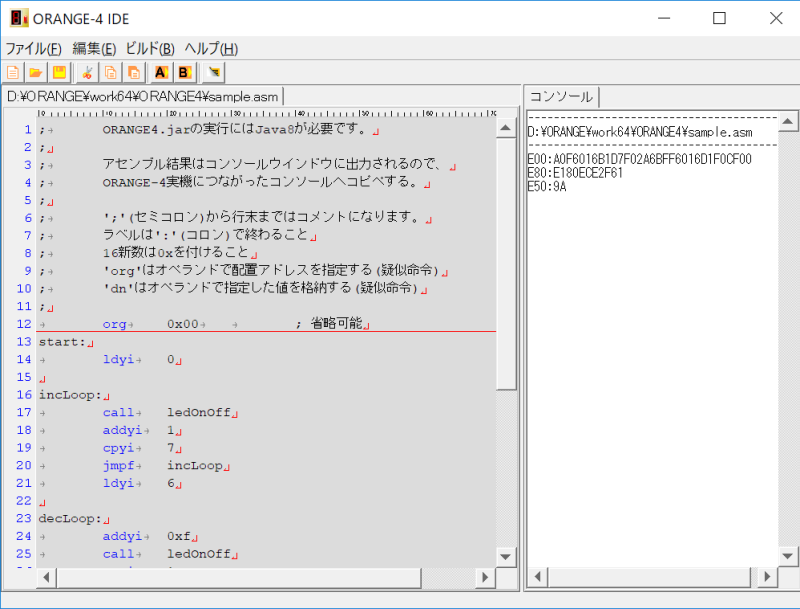
Task: Click the New file toolbar icon
Action: point(13,72)
